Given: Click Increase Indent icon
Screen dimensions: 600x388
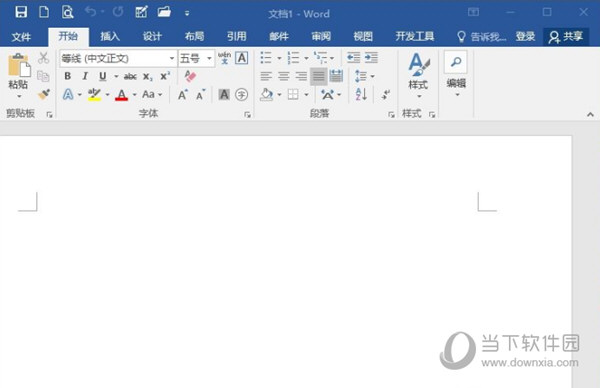Looking at the screenshot, I should pos(371,58).
